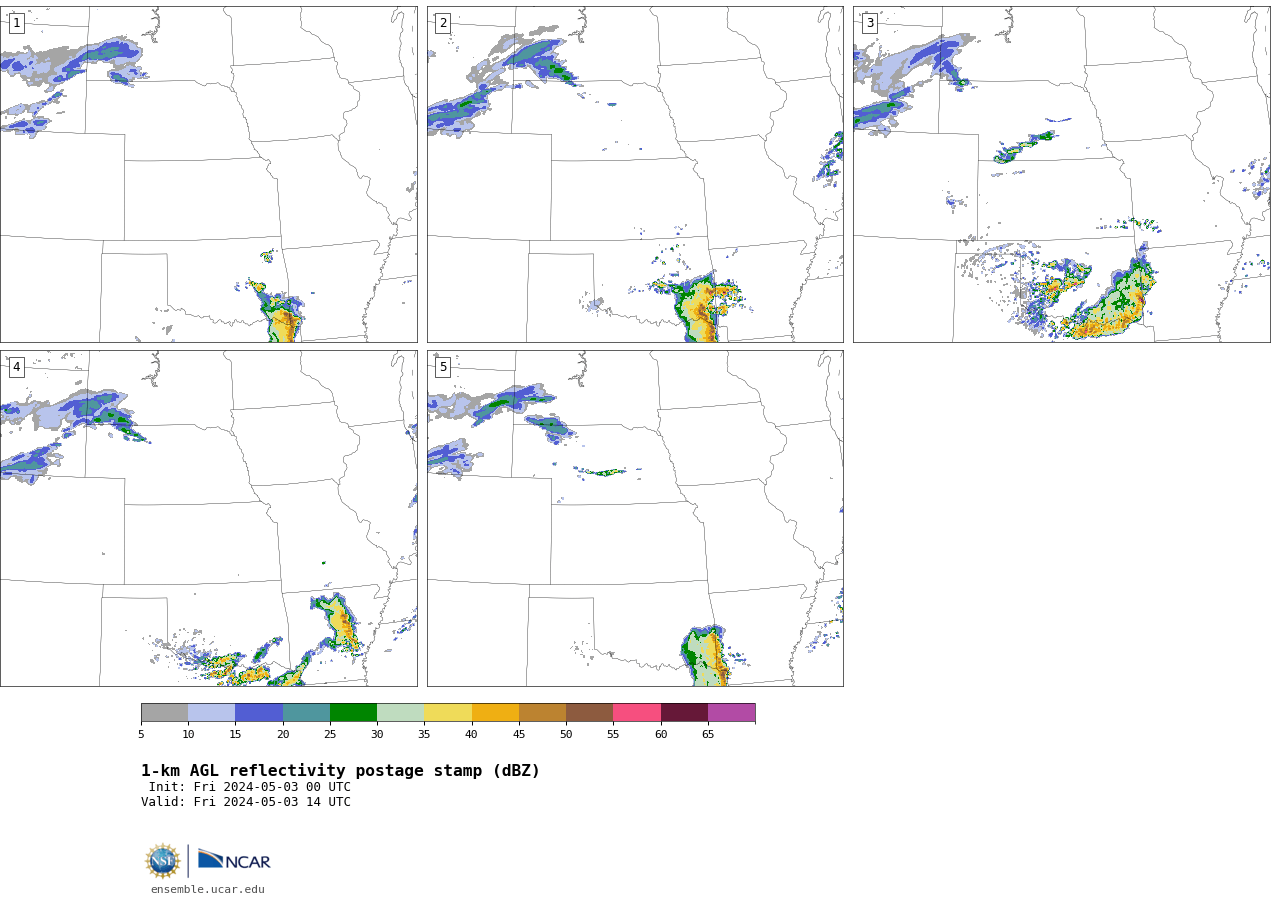Open ensemble member 5 reflectivity map
This screenshot has height=901, width=1280.
pyautogui.click(x=635, y=518)
